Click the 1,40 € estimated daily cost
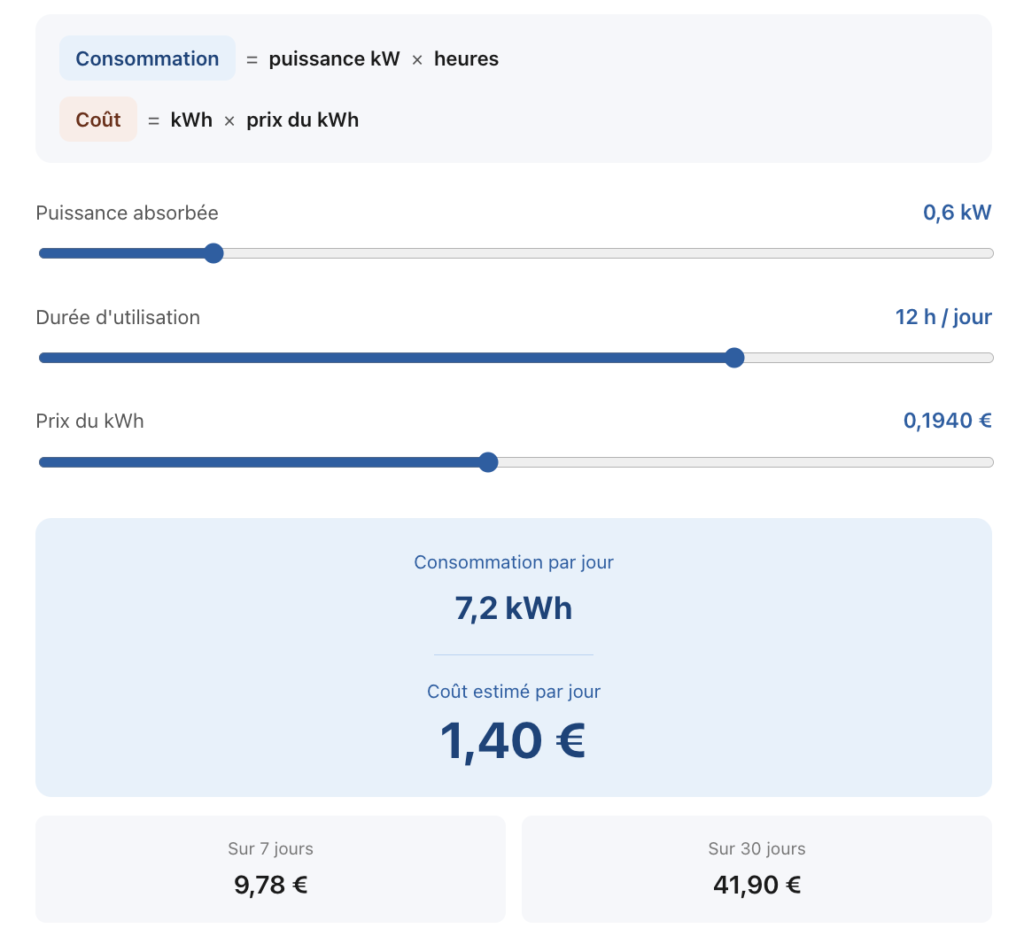The height and width of the screenshot is (944, 1024). tap(513, 741)
